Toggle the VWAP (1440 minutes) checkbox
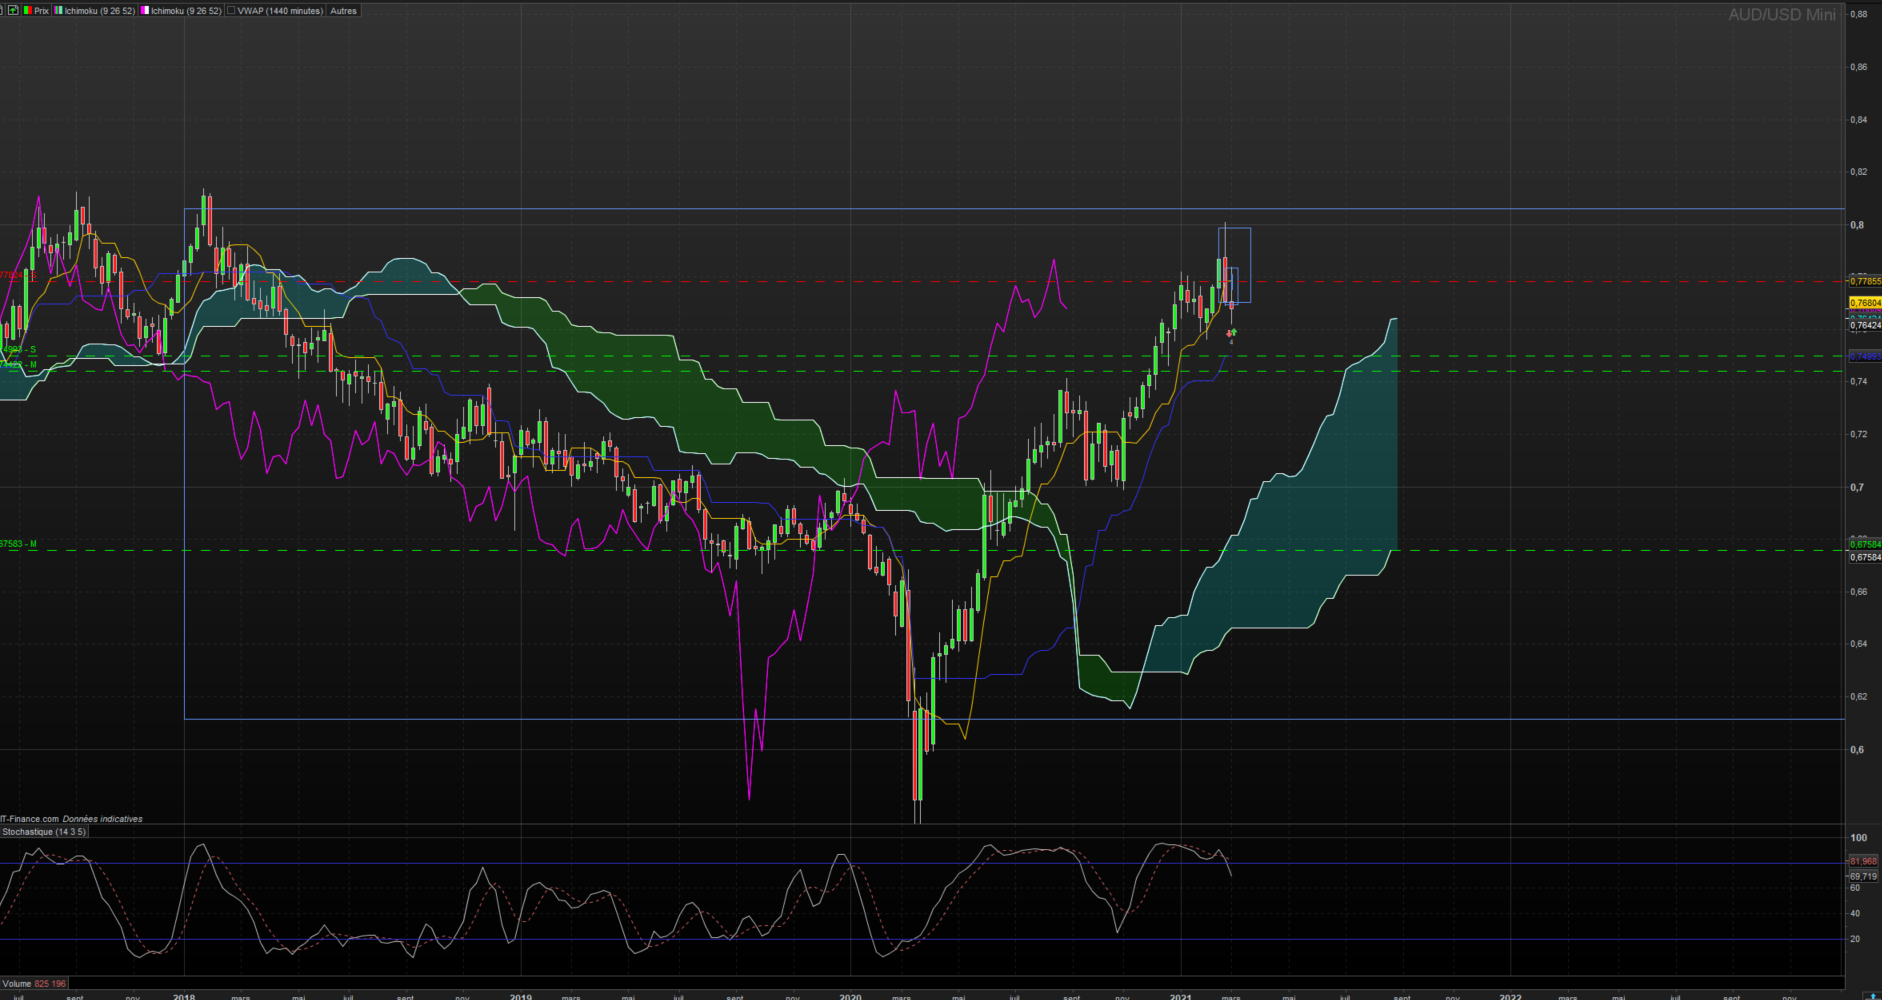Screen dimensions: 1882x1000 tap(232, 10)
